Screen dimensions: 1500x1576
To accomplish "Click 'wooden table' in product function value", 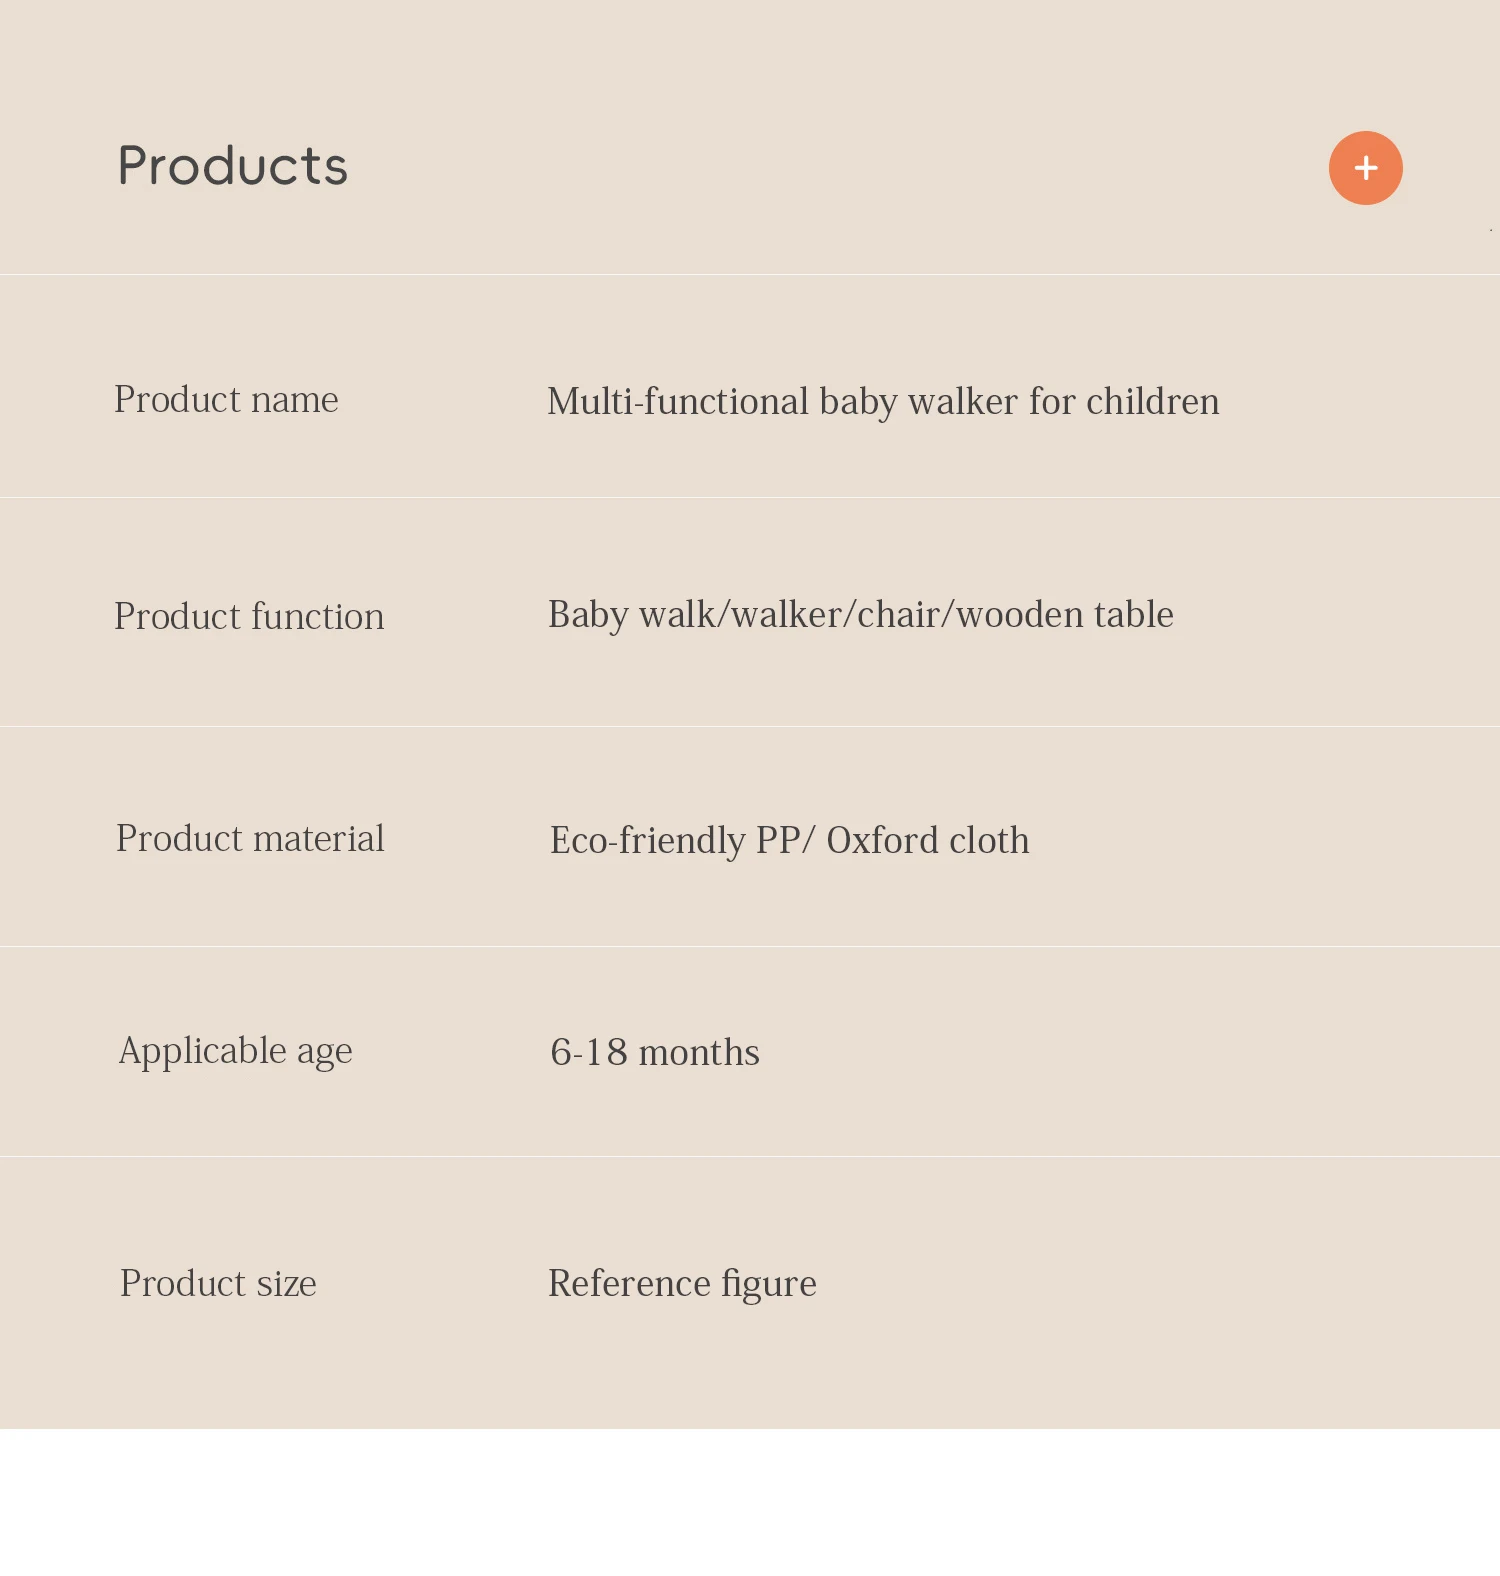I will coord(1064,615).
